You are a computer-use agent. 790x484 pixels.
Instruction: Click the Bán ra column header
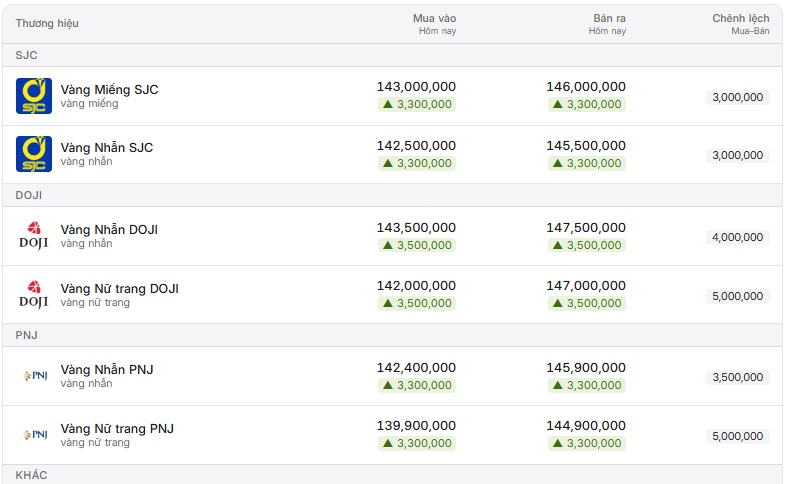(607, 24)
